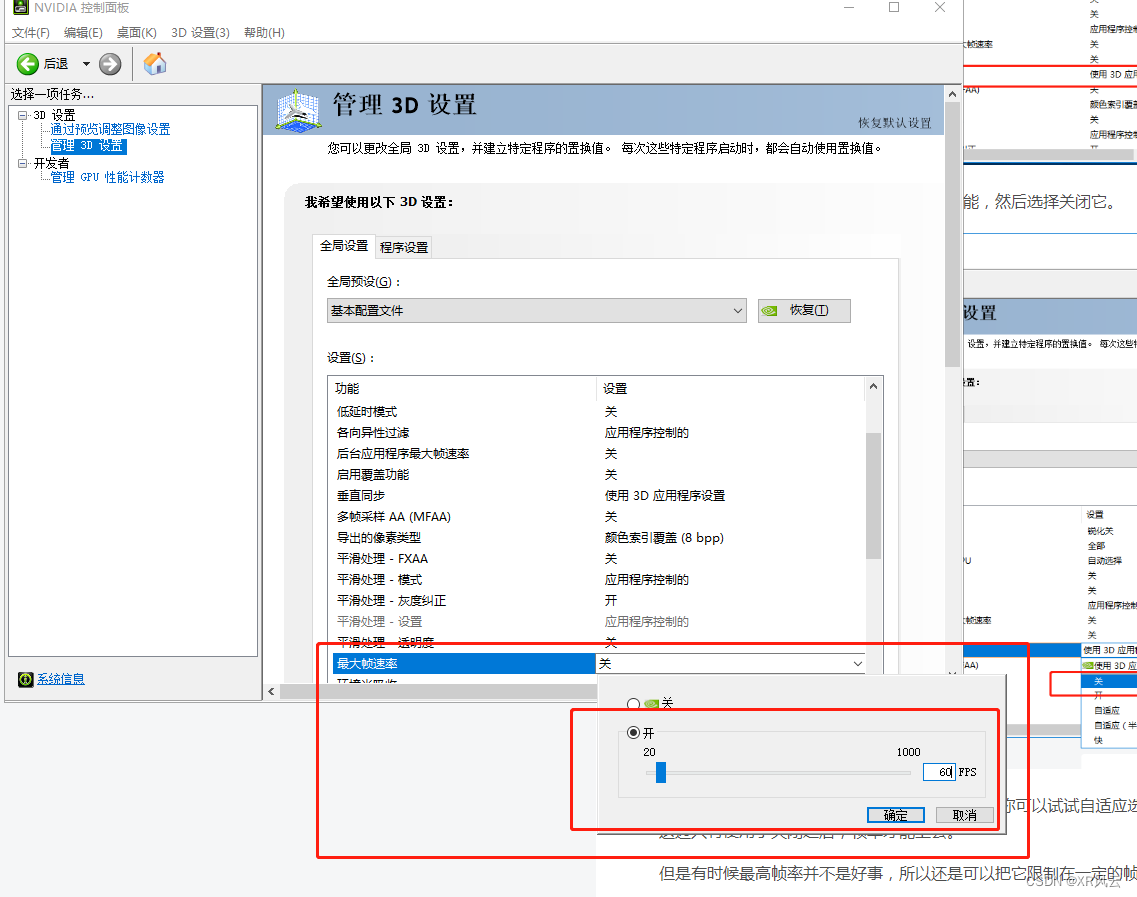Viewport: 1137px width, 897px height.
Task: Click the 取消 button in popup
Action: pos(964,815)
